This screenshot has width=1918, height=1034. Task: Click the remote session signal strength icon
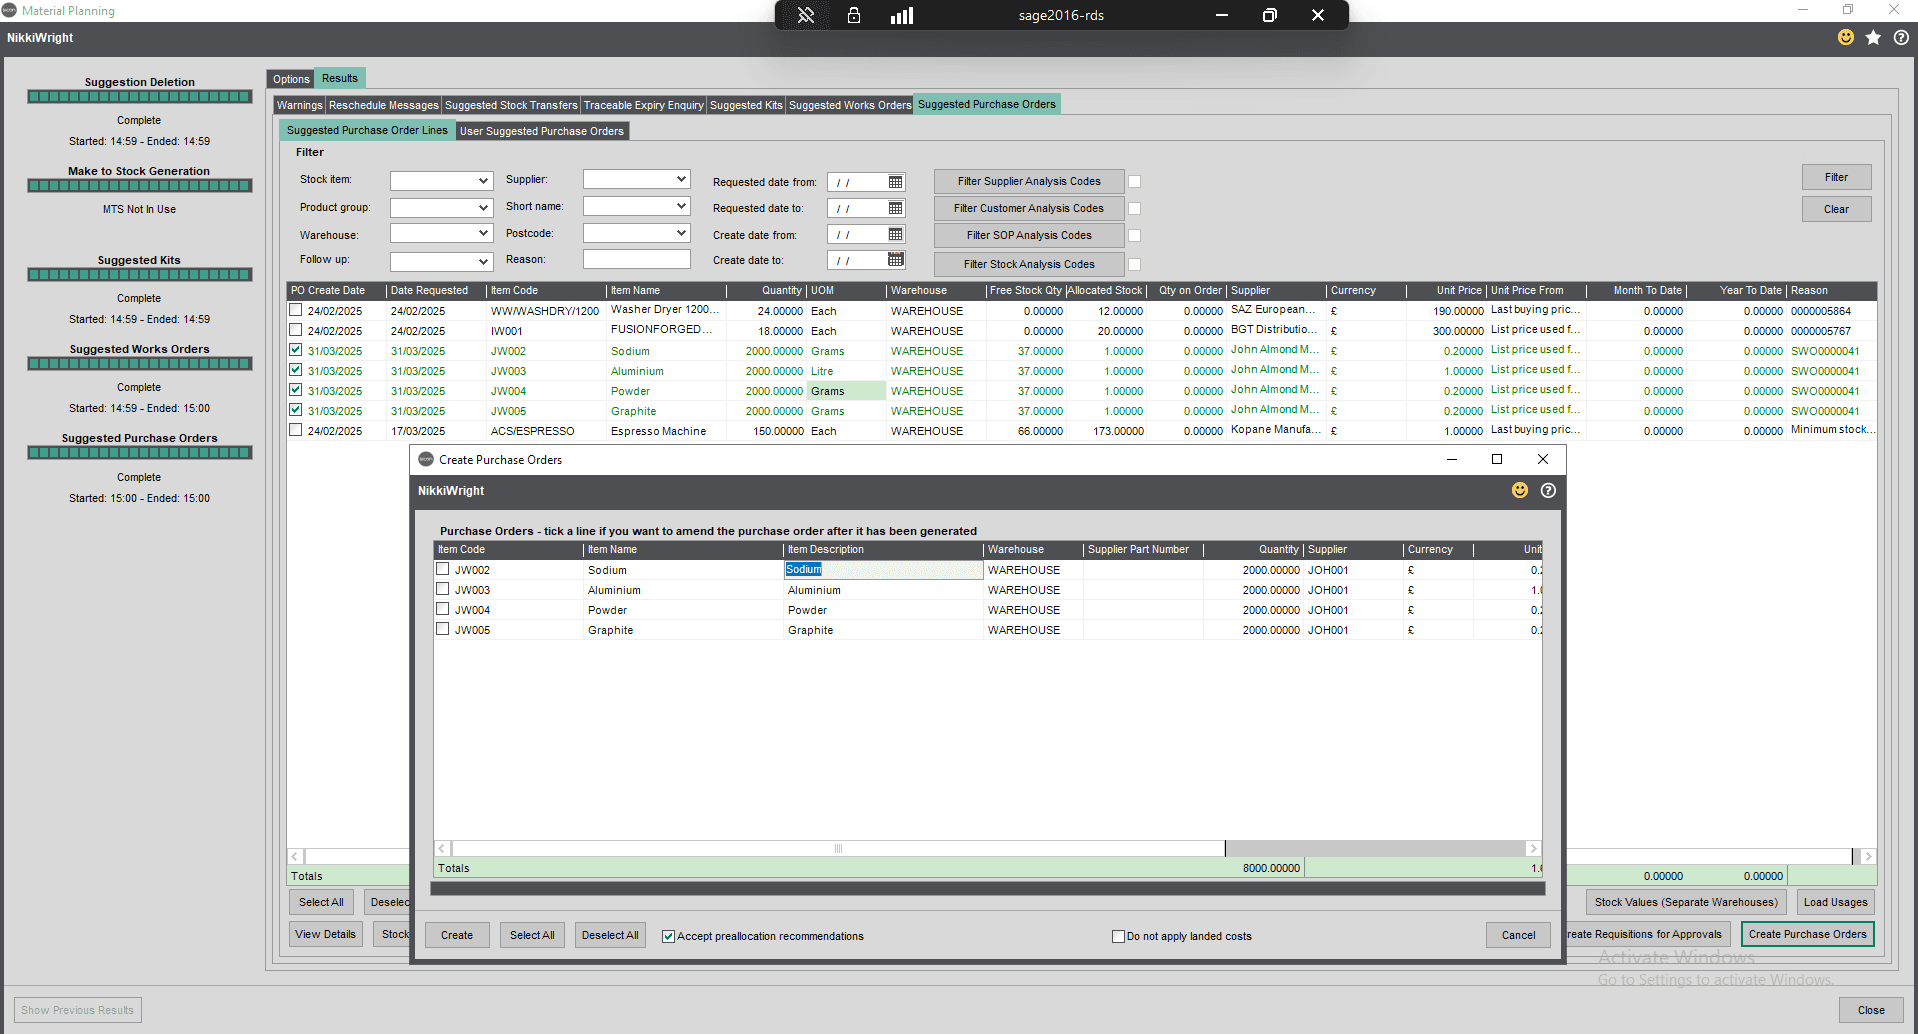pos(902,15)
